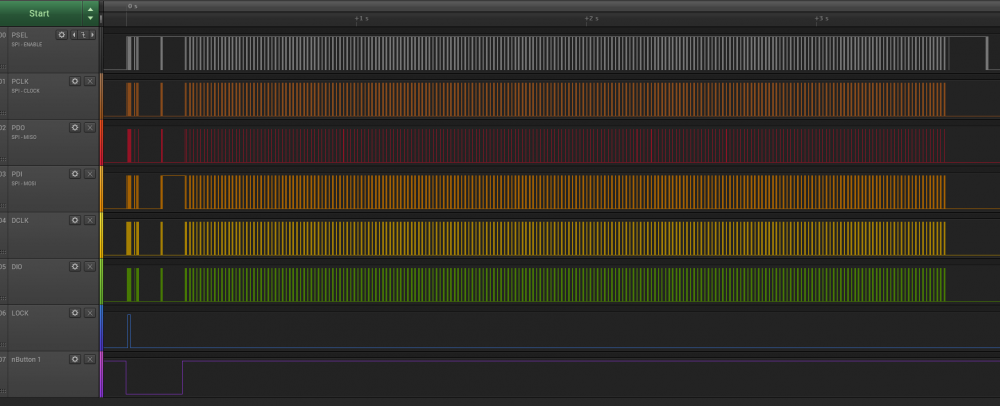Screen dimensions: 1000x406
Task: Click the PDO channel gear icon
Action: 74,127
